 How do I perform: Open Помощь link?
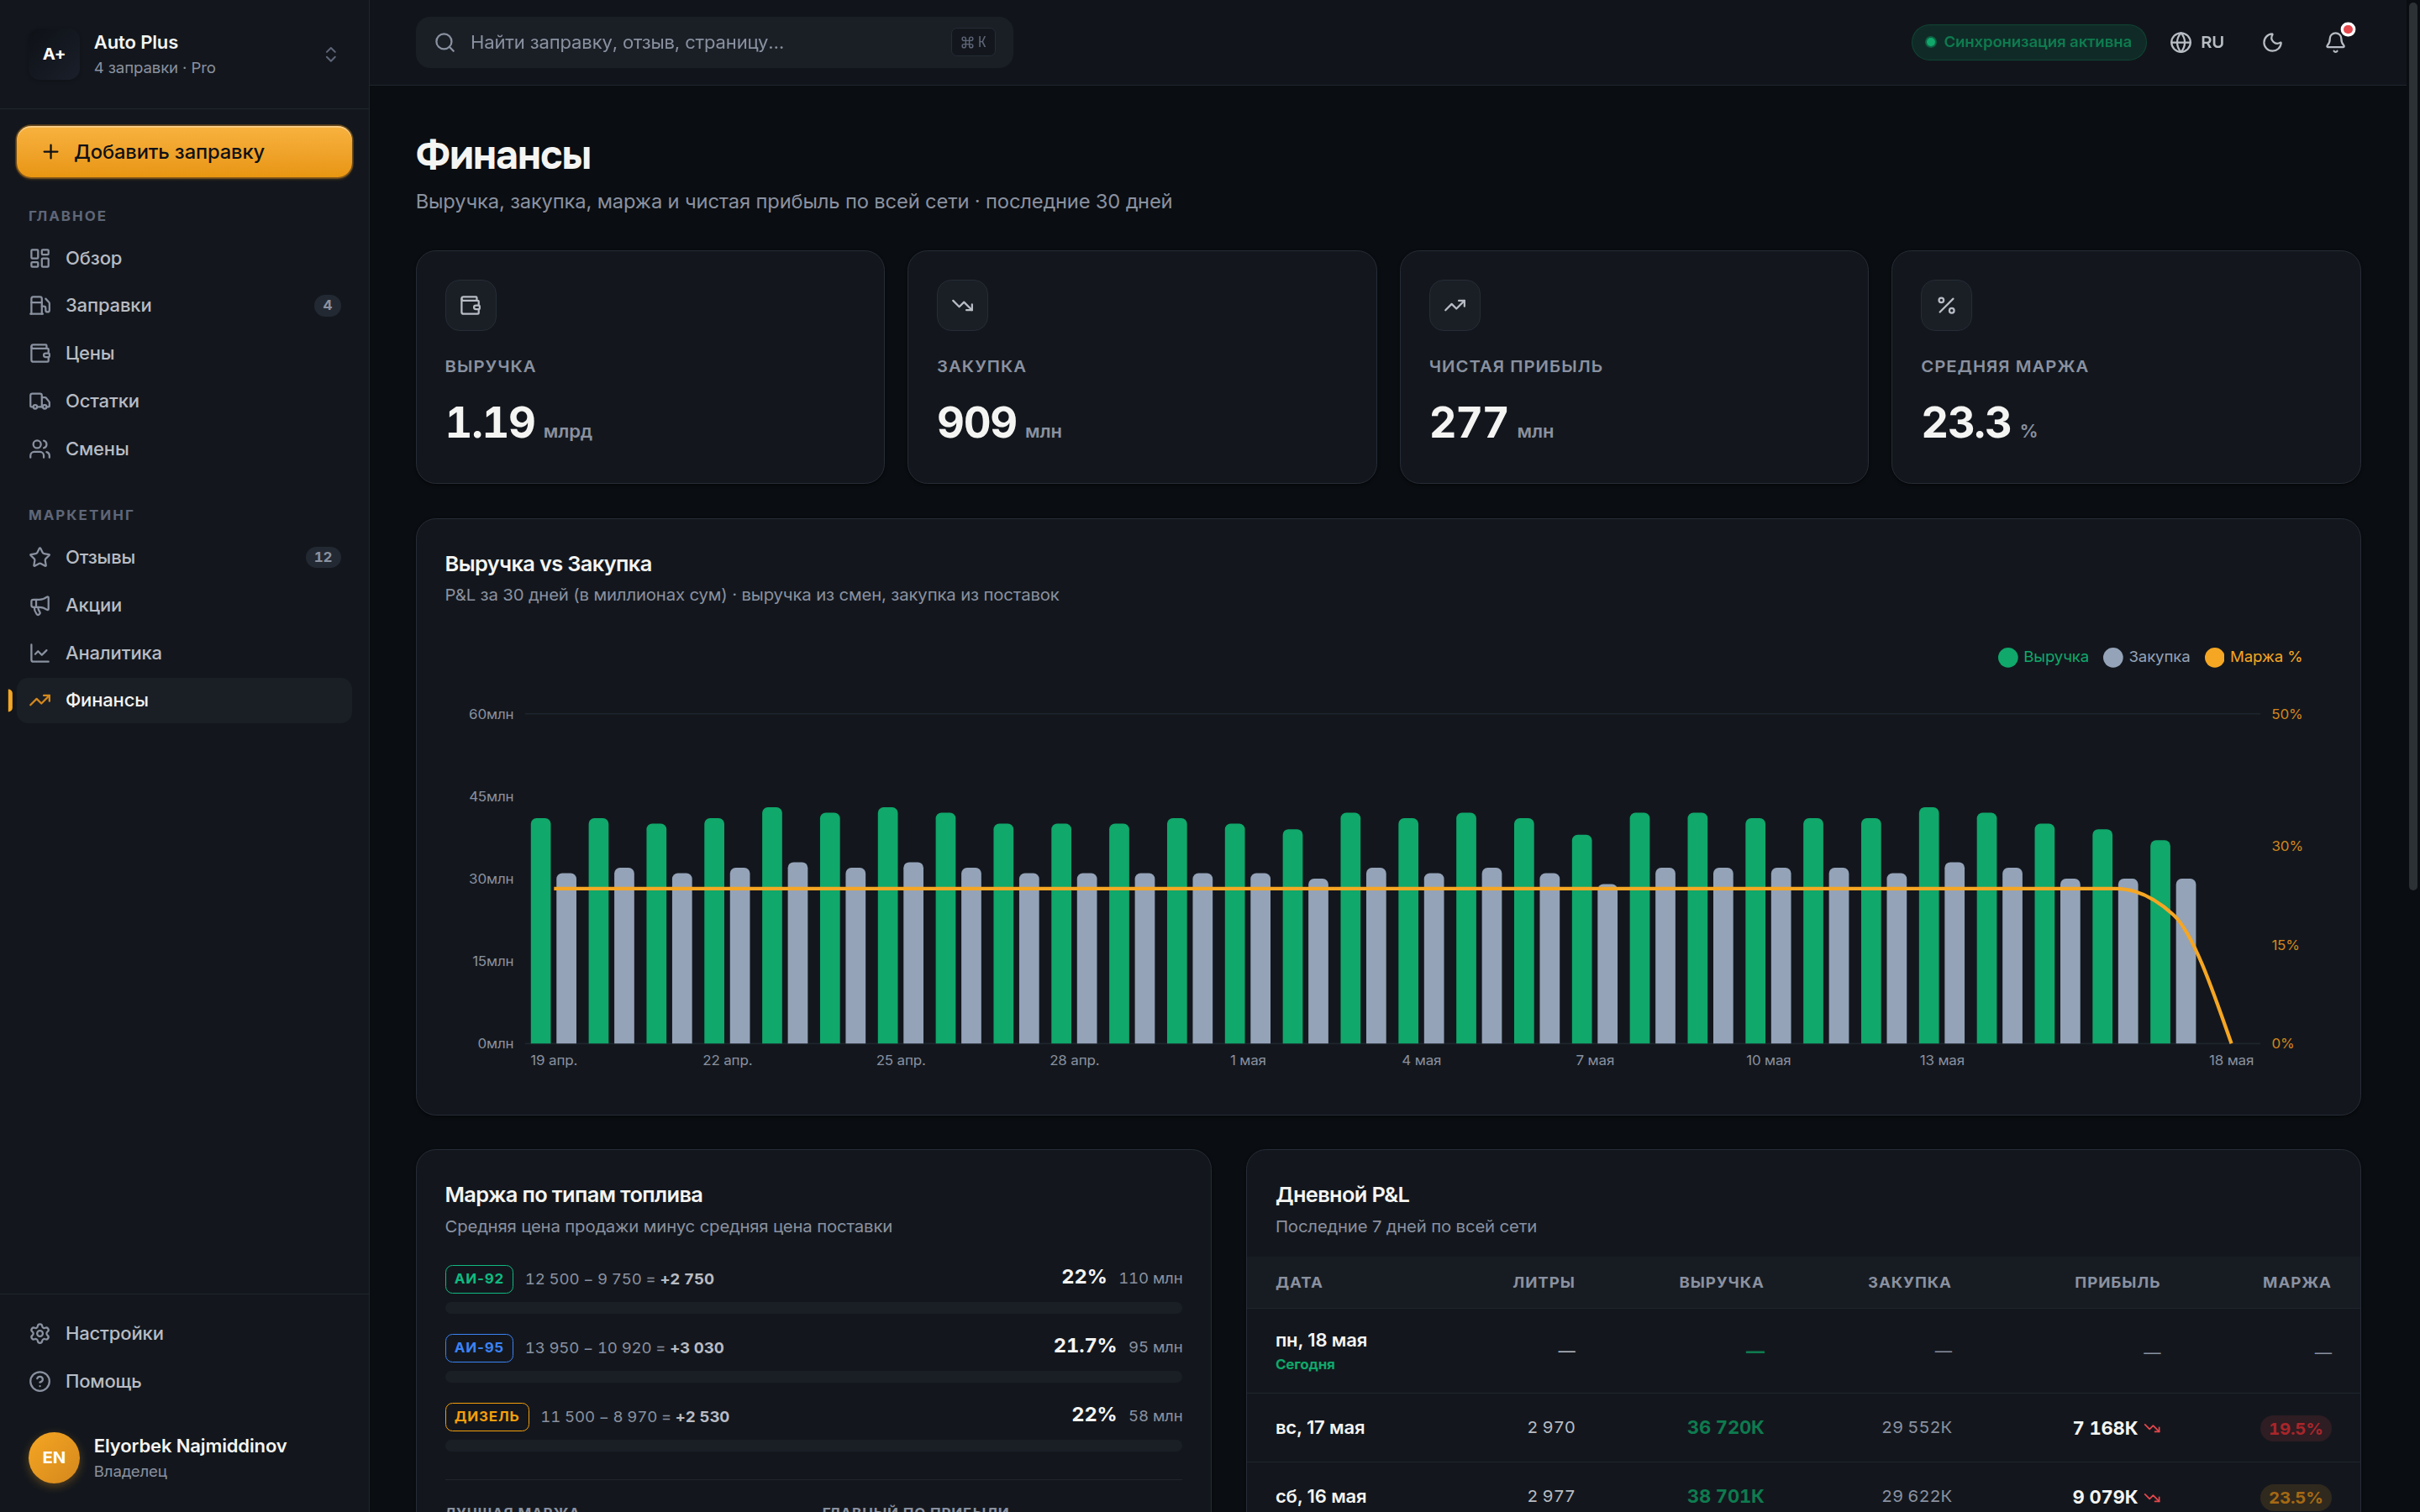point(184,1381)
